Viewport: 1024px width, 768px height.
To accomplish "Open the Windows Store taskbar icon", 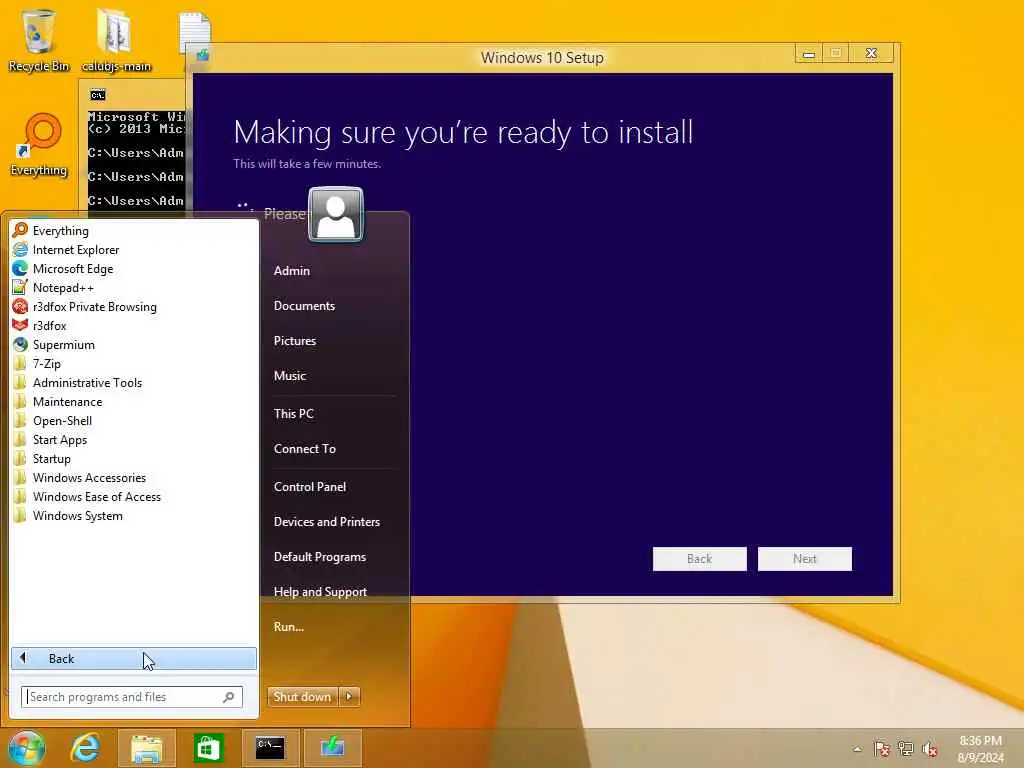I will point(208,748).
